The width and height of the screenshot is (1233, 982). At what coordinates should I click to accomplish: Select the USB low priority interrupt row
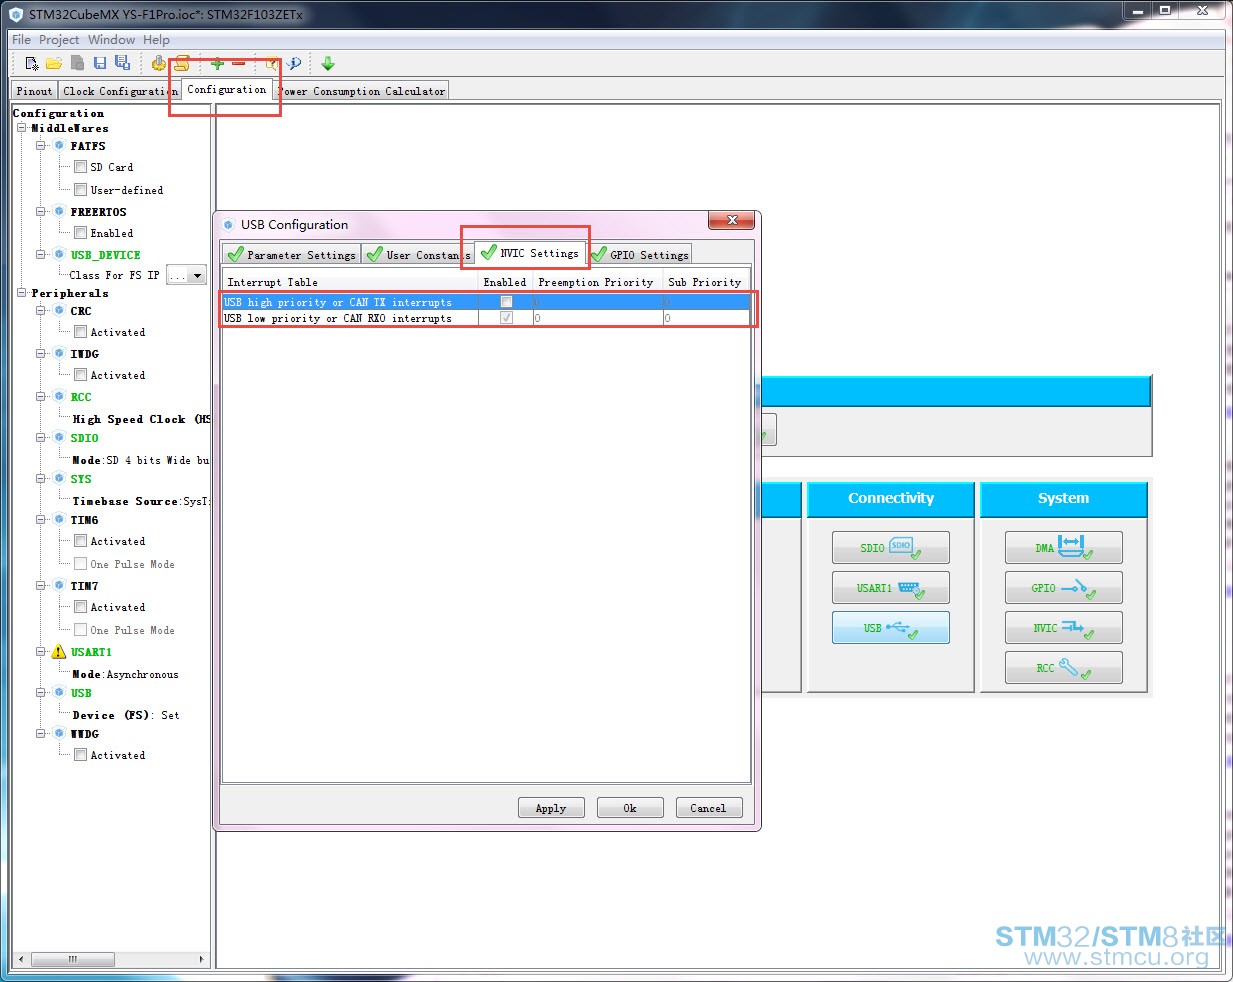click(x=485, y=318)
